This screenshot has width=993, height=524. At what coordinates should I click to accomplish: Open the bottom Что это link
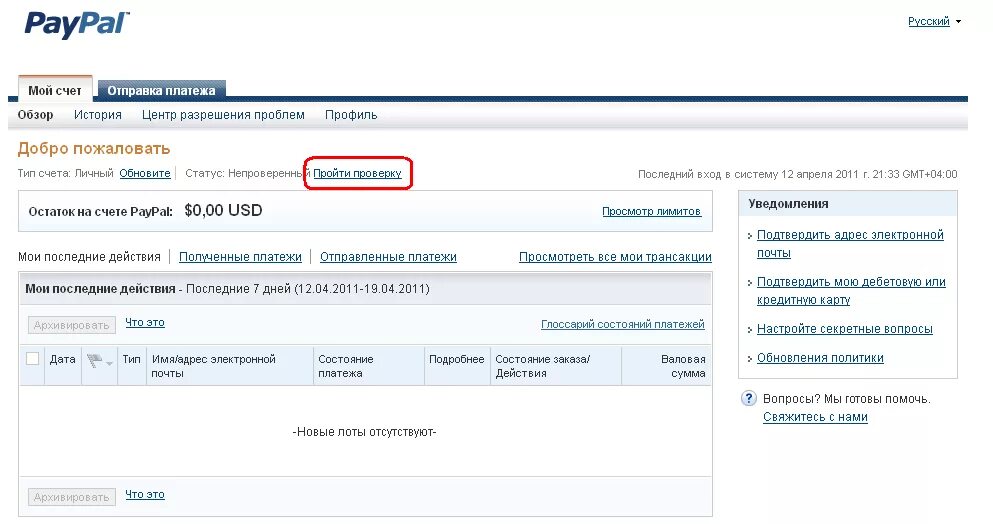coord(144,494)
